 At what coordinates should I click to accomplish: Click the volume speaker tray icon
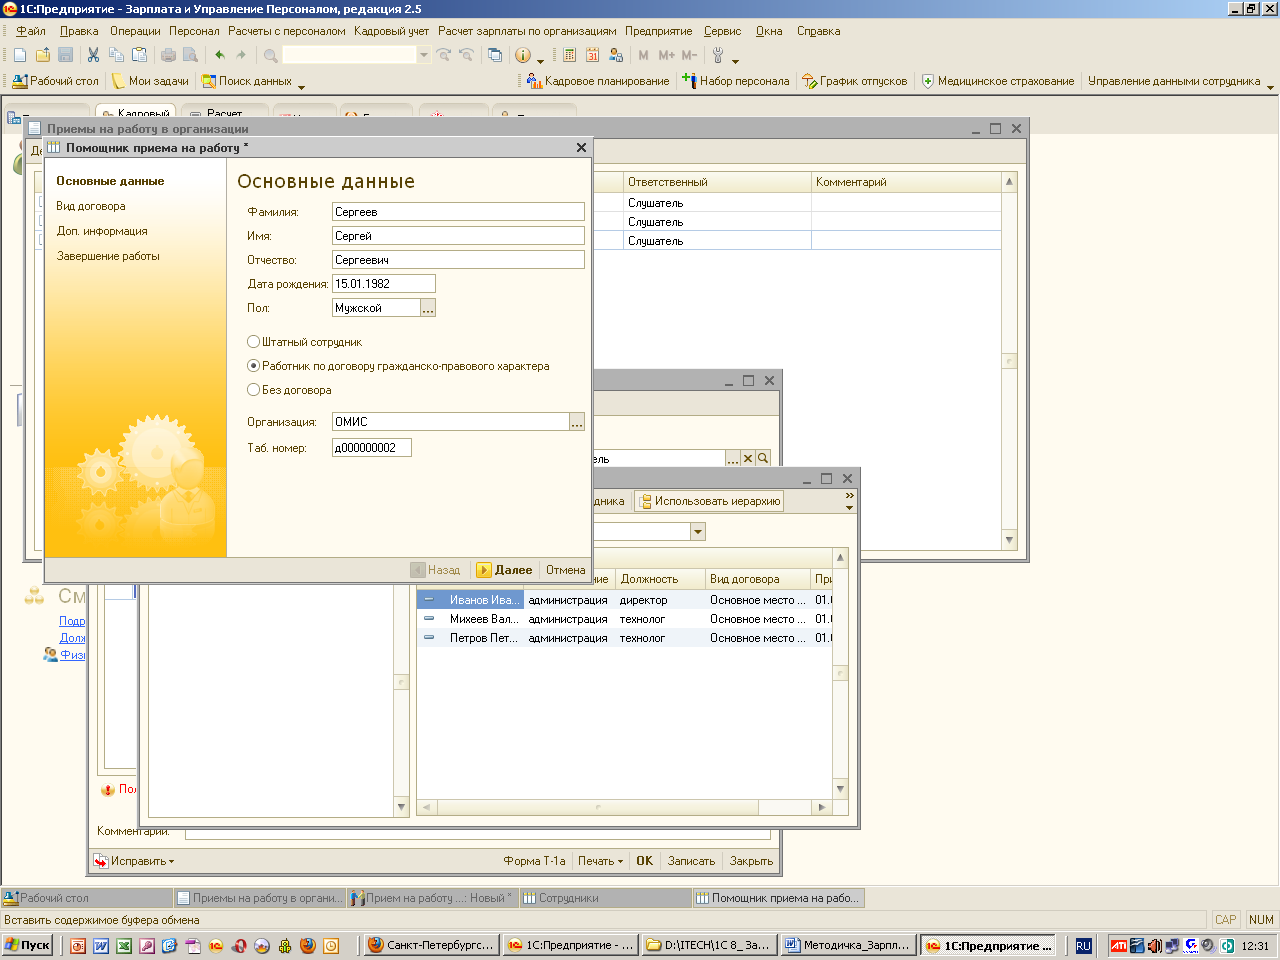click(1154, 945)
